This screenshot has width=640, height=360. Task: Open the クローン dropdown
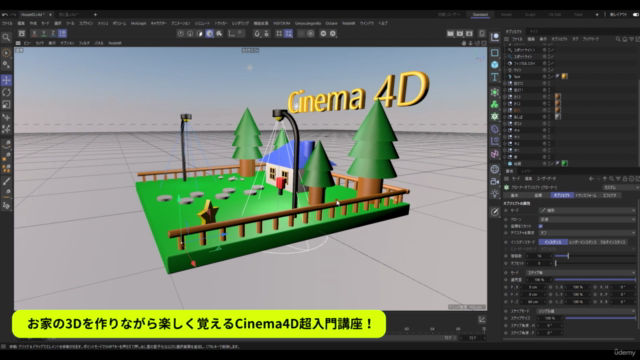pos(587,219)
